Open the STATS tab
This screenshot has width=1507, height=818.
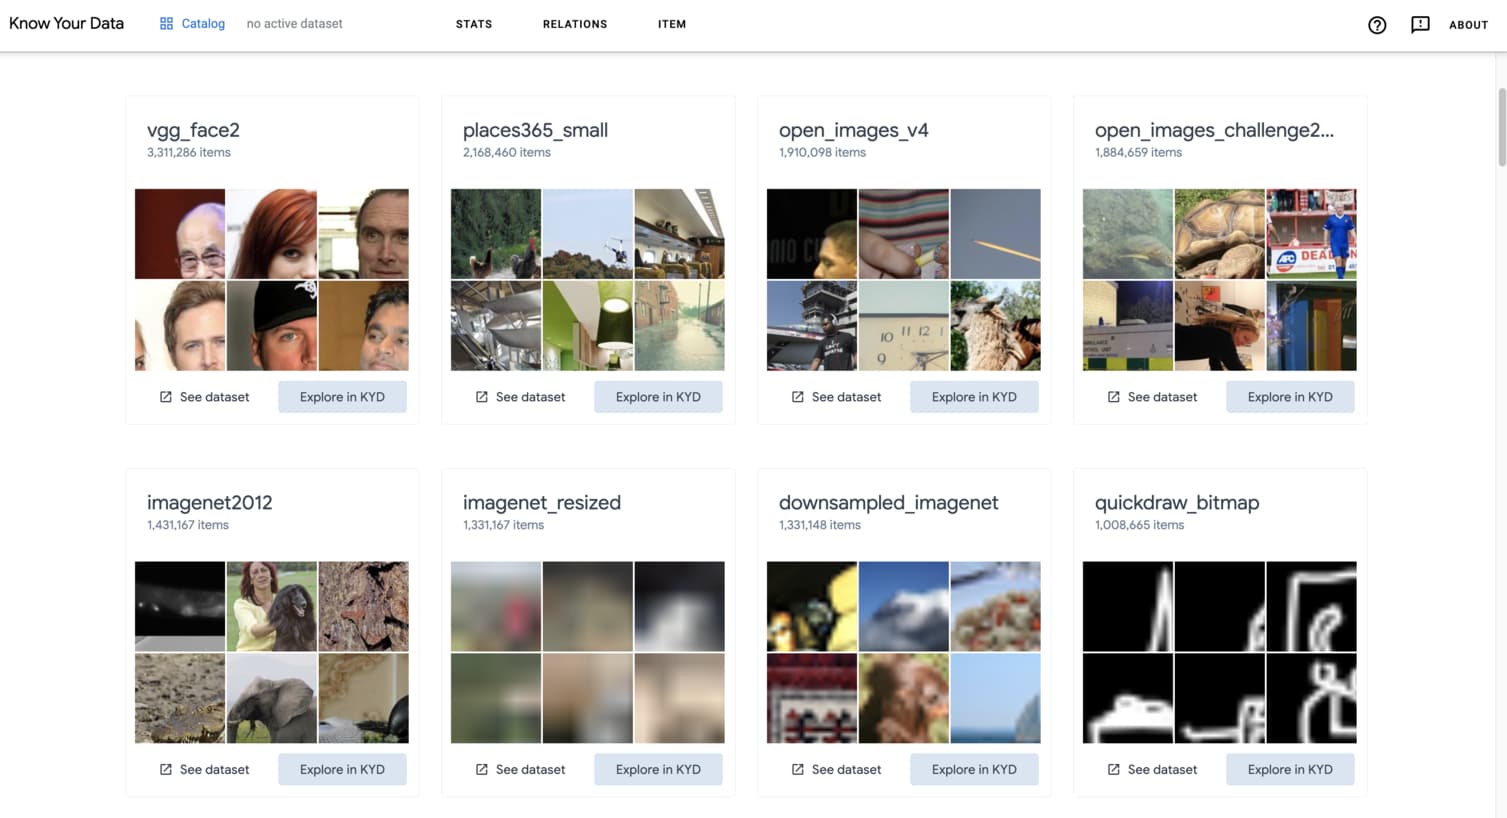click(474, 24)
